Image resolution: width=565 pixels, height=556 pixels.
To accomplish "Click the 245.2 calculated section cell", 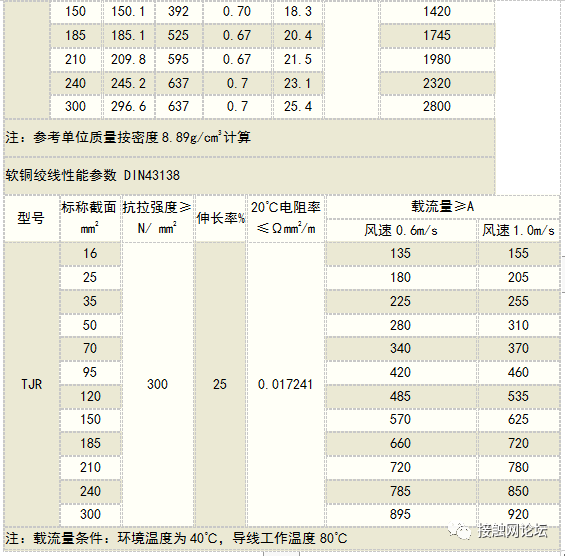I will click(x=129, y=83).
